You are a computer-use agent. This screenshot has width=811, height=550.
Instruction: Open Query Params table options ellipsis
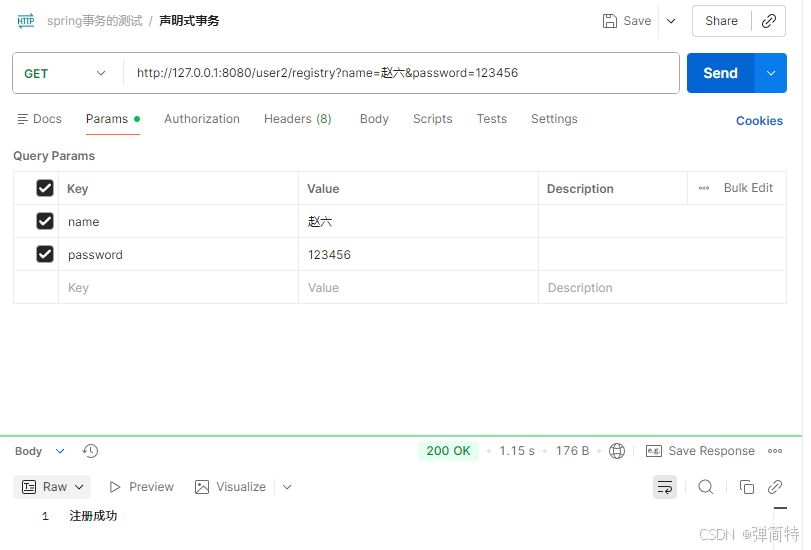click(703, 188)
